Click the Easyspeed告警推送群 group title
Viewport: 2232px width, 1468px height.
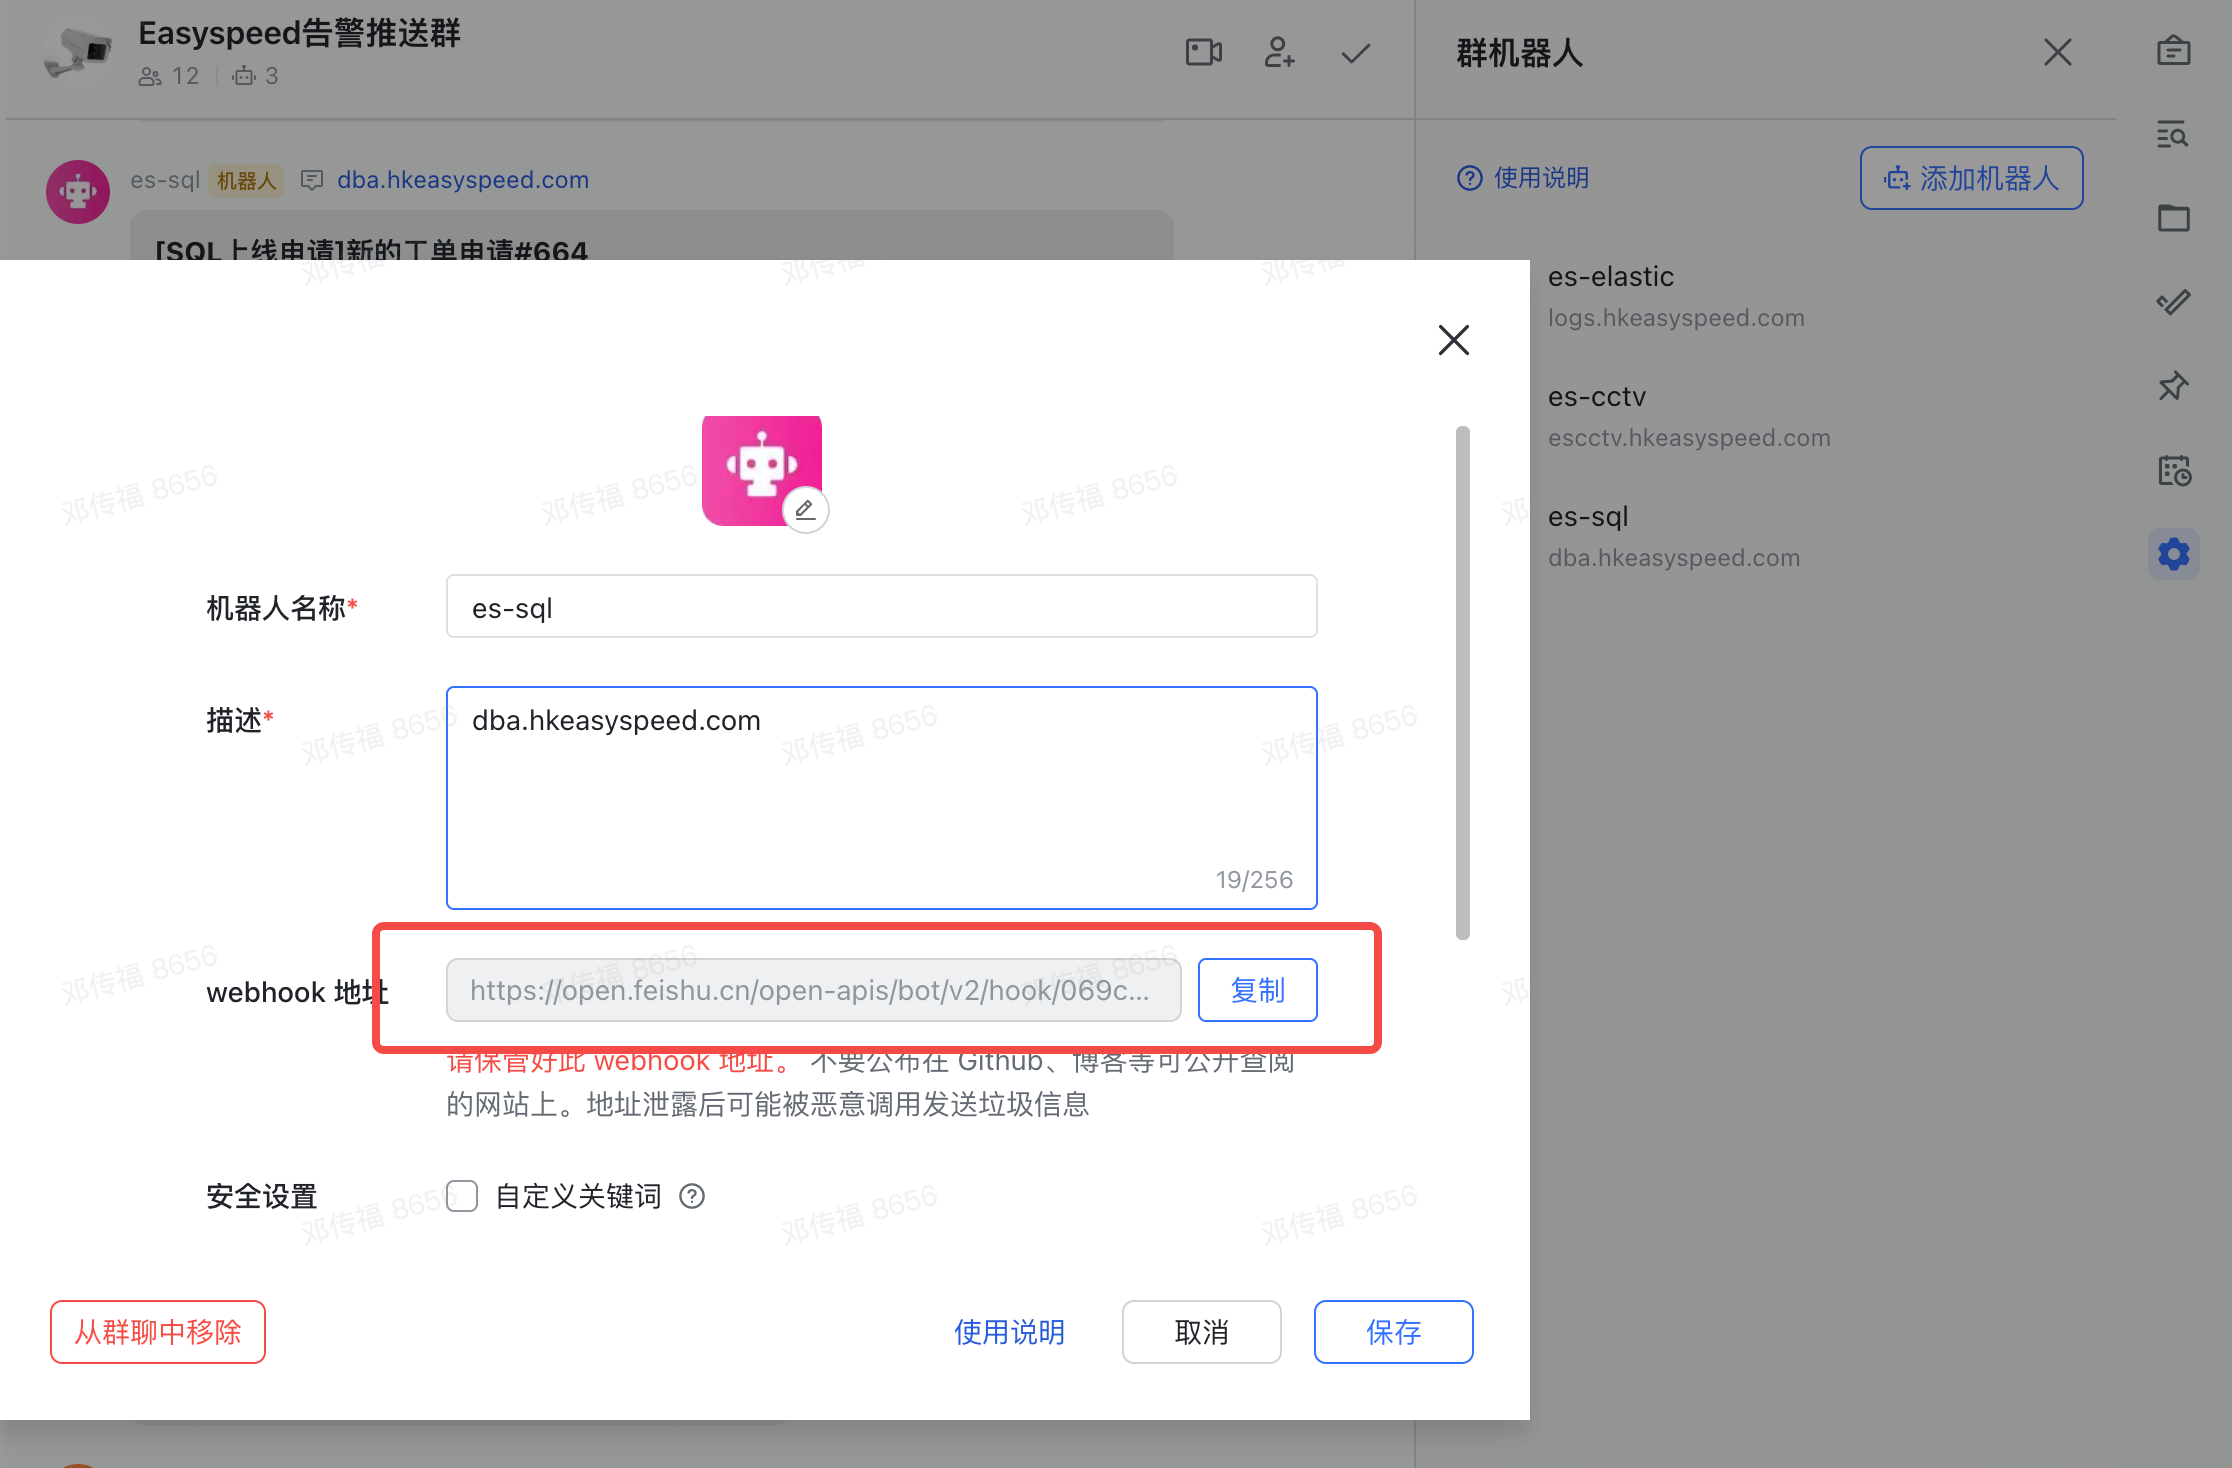[x=299, y=33]
